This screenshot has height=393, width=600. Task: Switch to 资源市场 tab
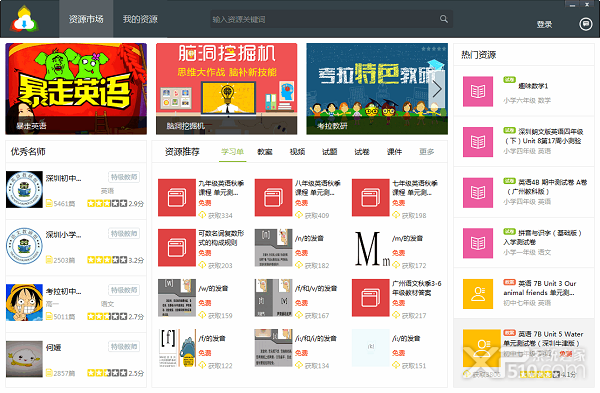[86, 19]
